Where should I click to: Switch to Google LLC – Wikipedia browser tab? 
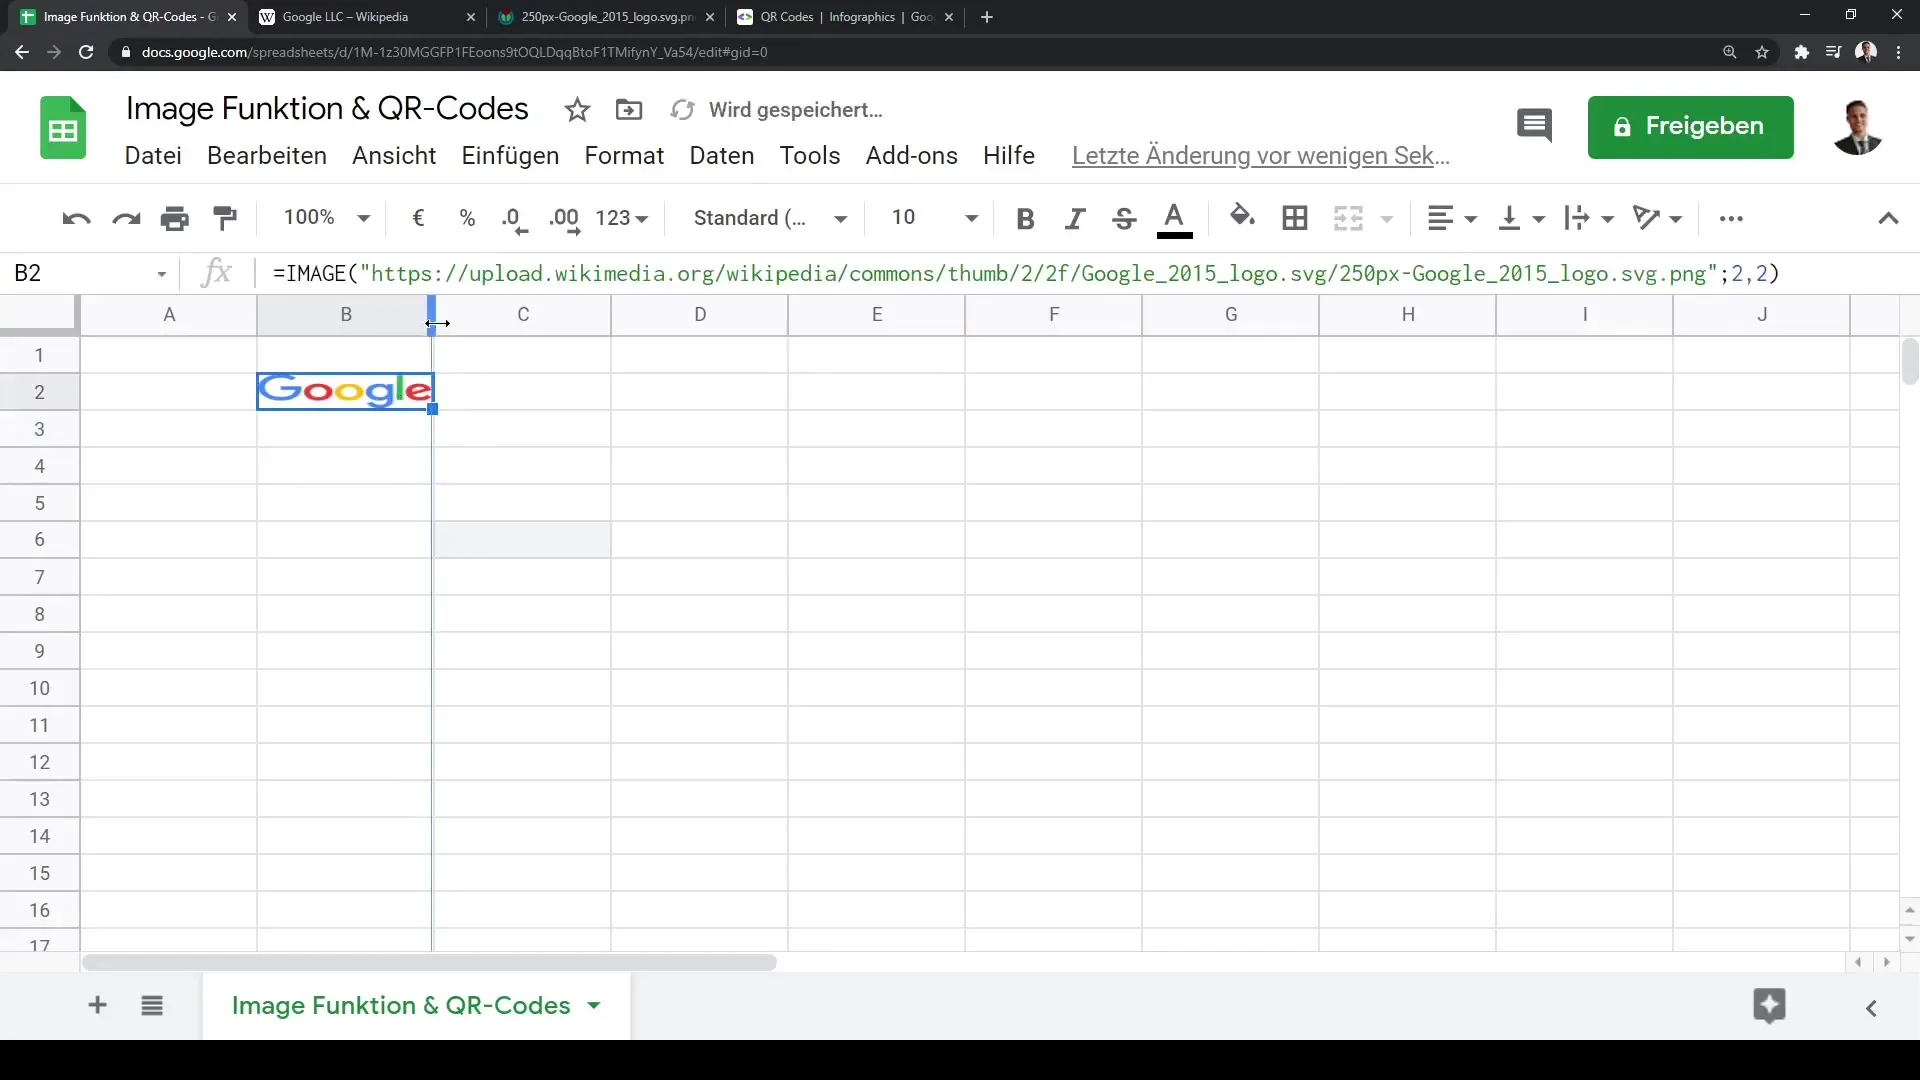click(367, 17)
